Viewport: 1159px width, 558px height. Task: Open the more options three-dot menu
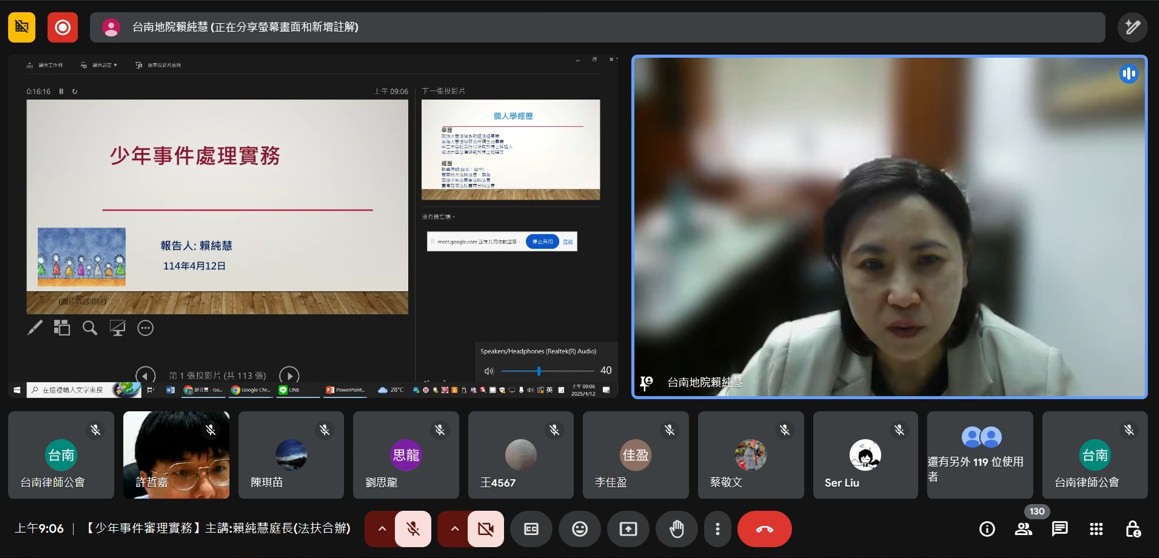click(717, 529)
